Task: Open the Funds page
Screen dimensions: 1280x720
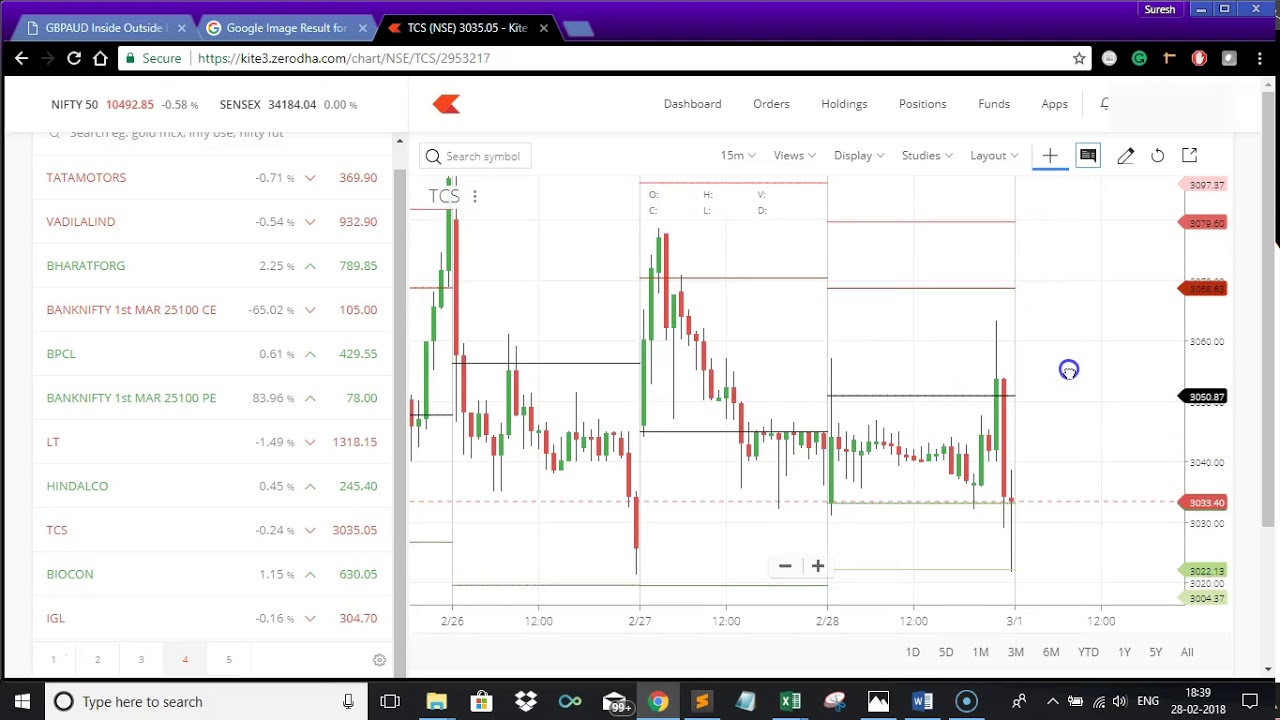Action: point(994,104)
